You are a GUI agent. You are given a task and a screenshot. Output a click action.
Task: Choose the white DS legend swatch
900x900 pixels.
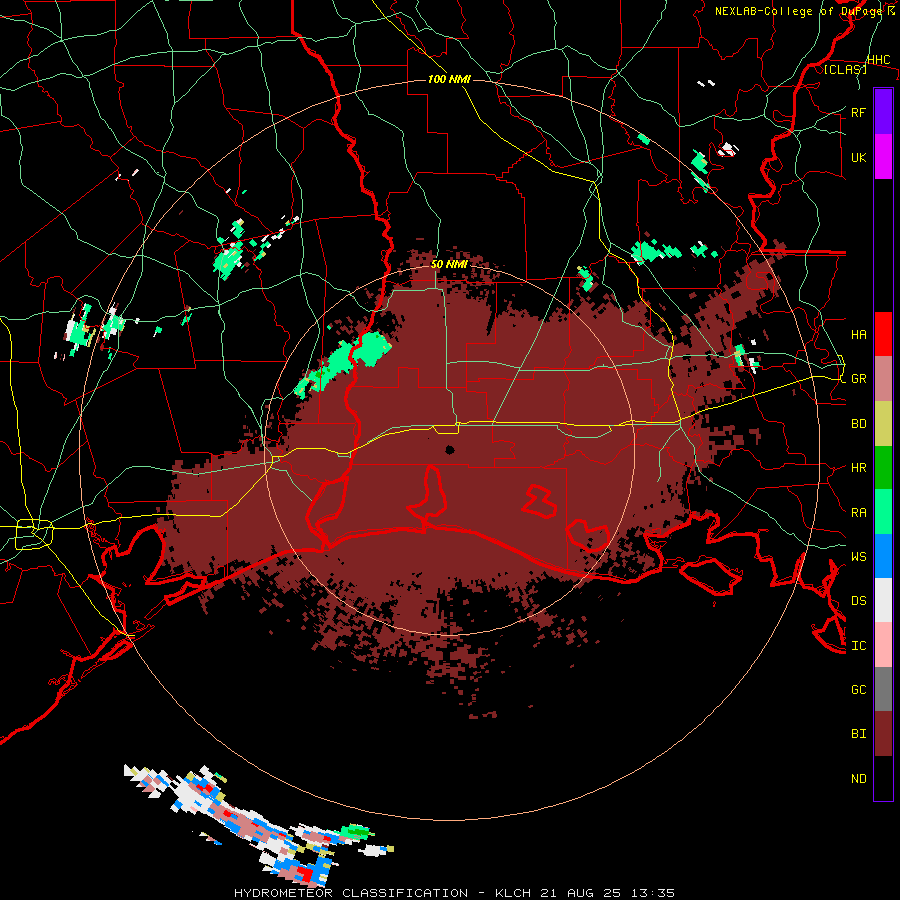point(883,600)
